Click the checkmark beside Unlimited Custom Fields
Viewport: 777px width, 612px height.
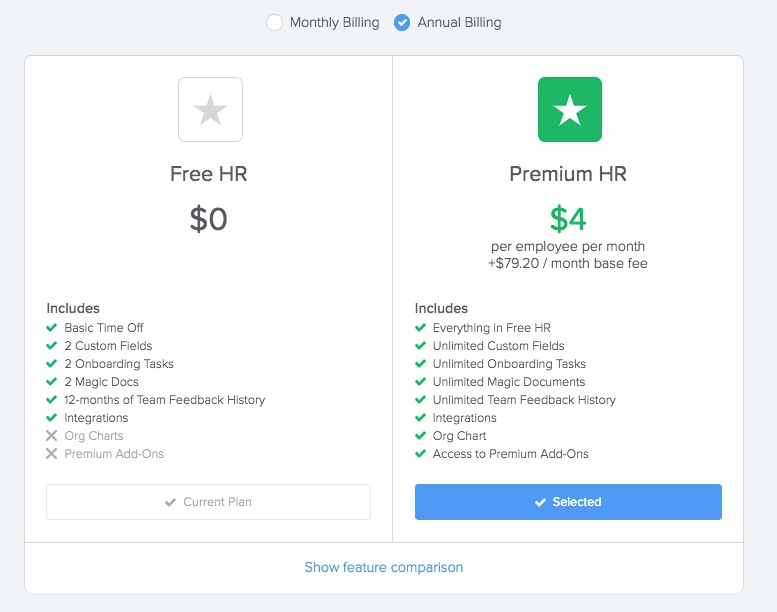coord(420,345)
